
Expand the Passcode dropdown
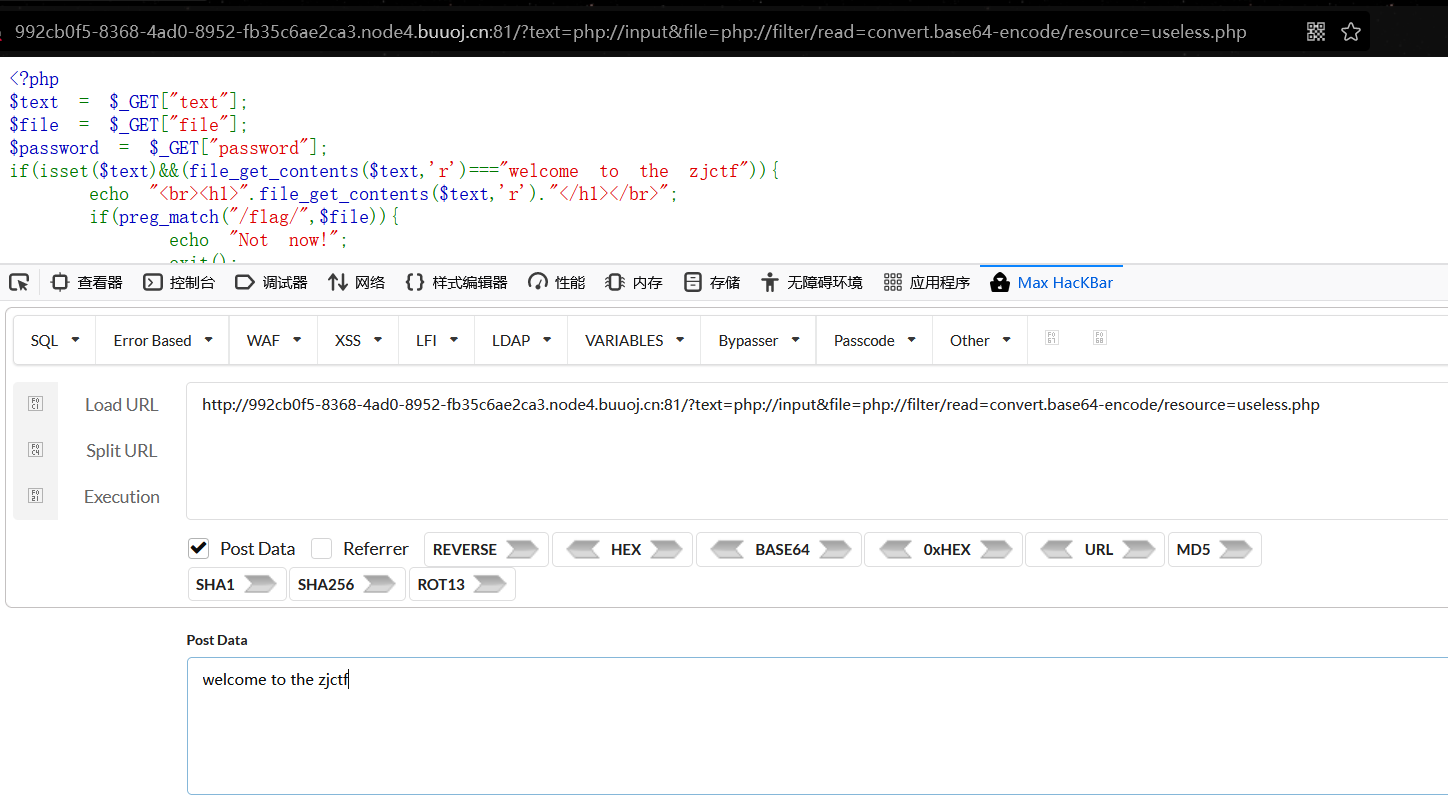(875, 340)
